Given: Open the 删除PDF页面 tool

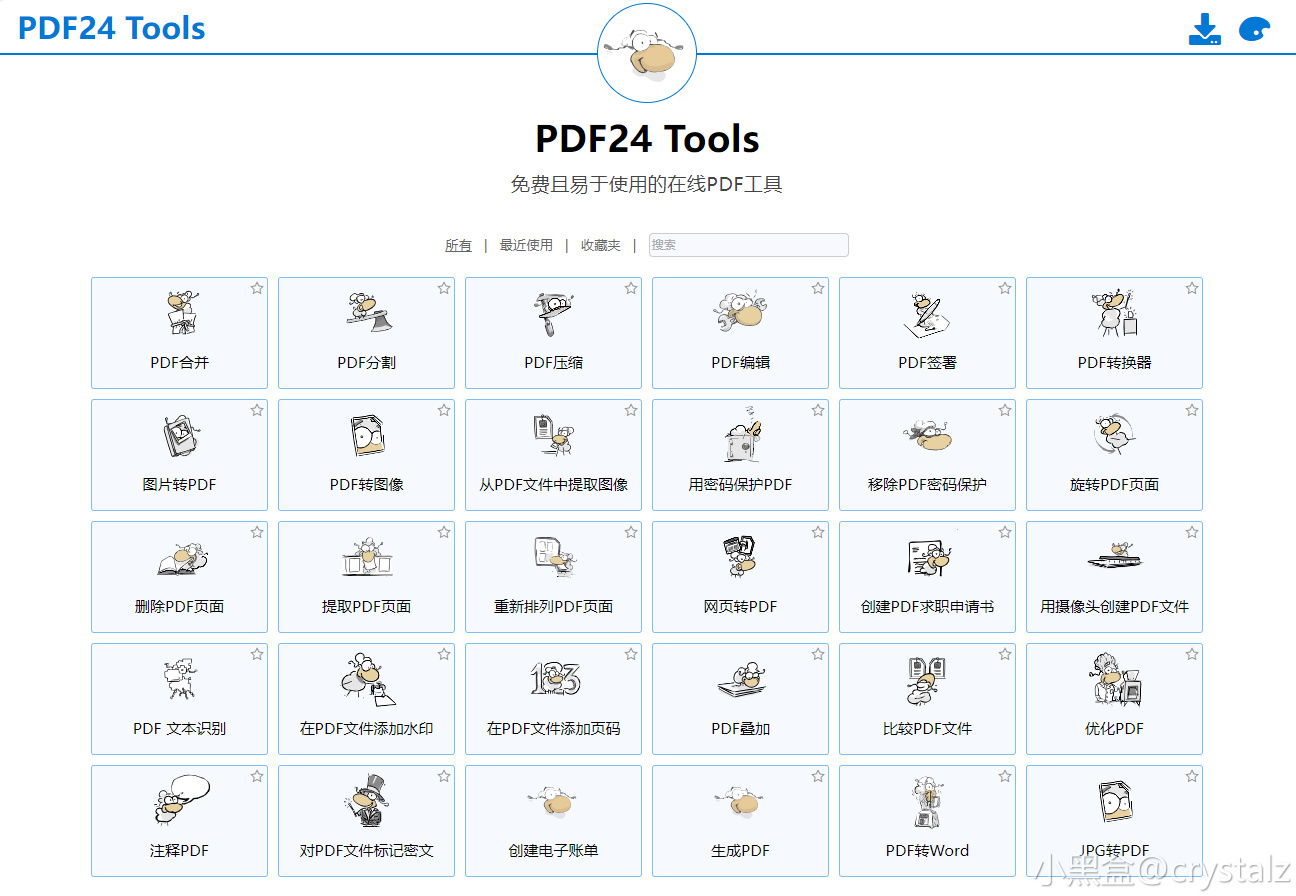Looking at the screenshot, I should tap(179, 577).
